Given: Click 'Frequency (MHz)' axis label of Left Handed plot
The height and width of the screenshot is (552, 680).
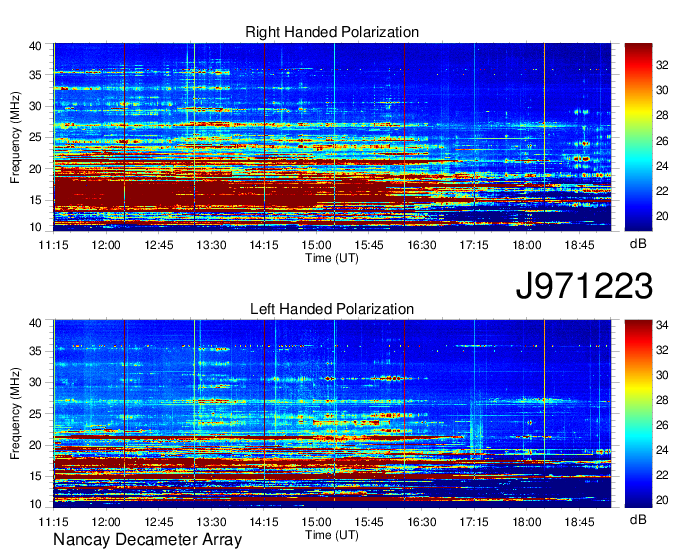Looking at the screenshot, I should coord(15,413).
